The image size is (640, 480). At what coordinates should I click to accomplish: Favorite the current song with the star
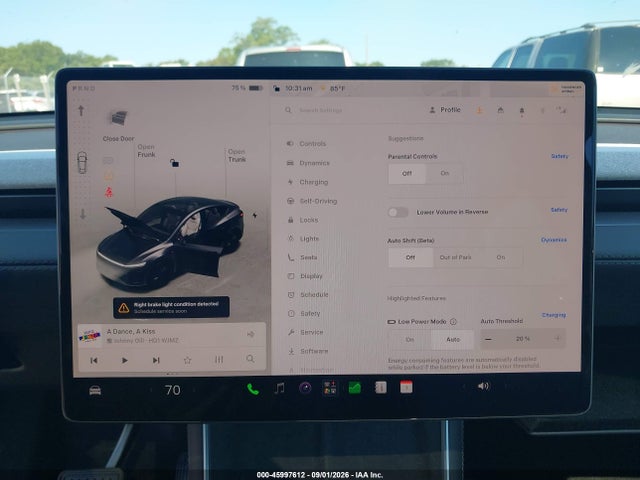click(x=187, y=360)
